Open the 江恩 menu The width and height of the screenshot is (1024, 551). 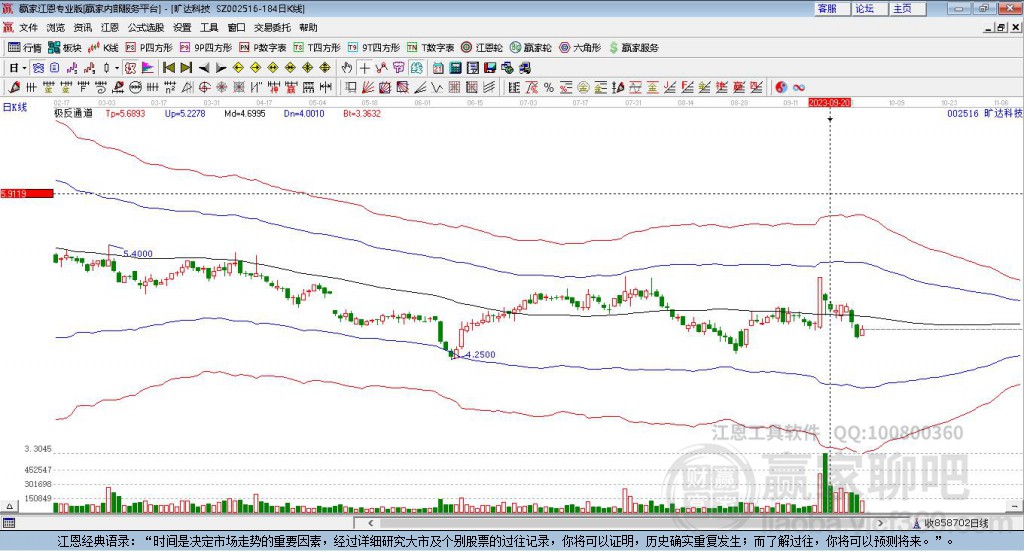click(110, 27)
